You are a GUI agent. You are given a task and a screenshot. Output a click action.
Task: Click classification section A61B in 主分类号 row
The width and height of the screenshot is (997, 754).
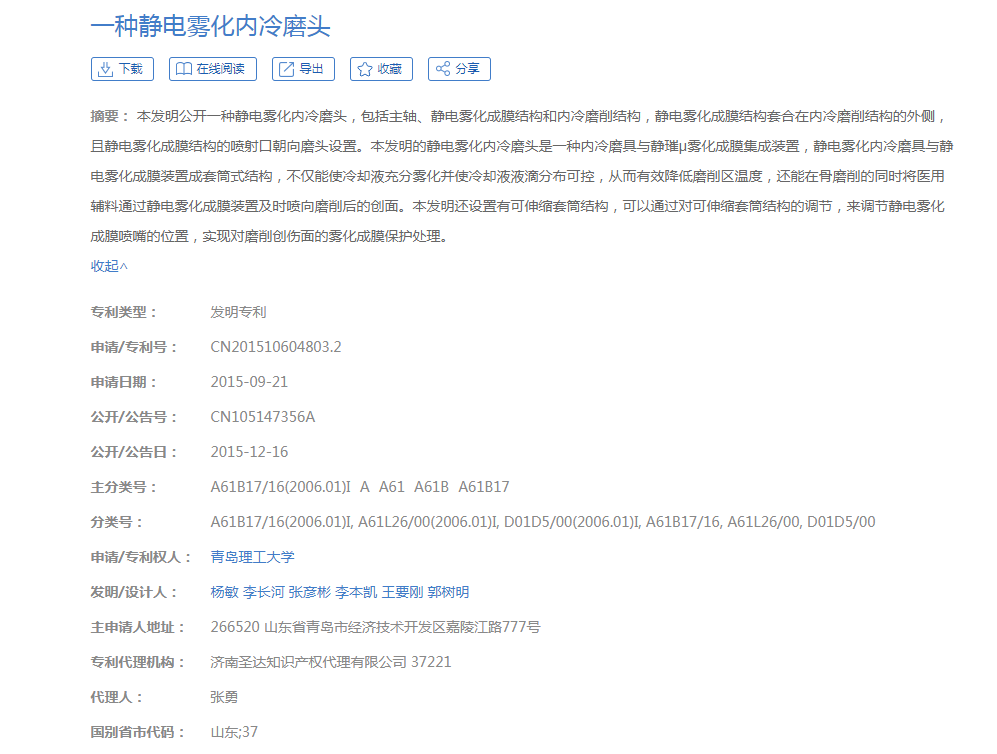click(431, 487)
